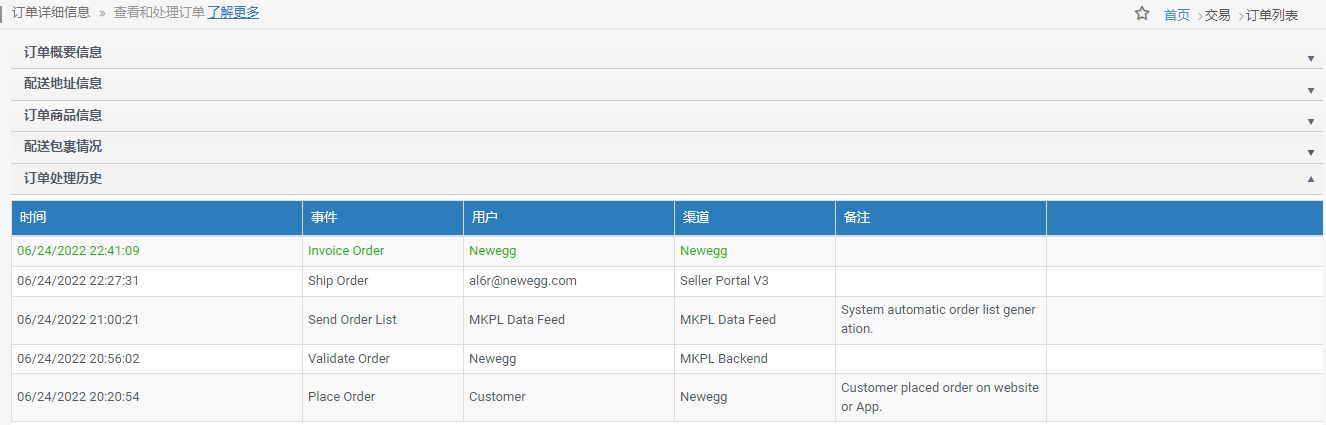Select the Invoice Order event row
This screenshot has width=1326, height=425.
pyautogui.click(x=667, y=251)
